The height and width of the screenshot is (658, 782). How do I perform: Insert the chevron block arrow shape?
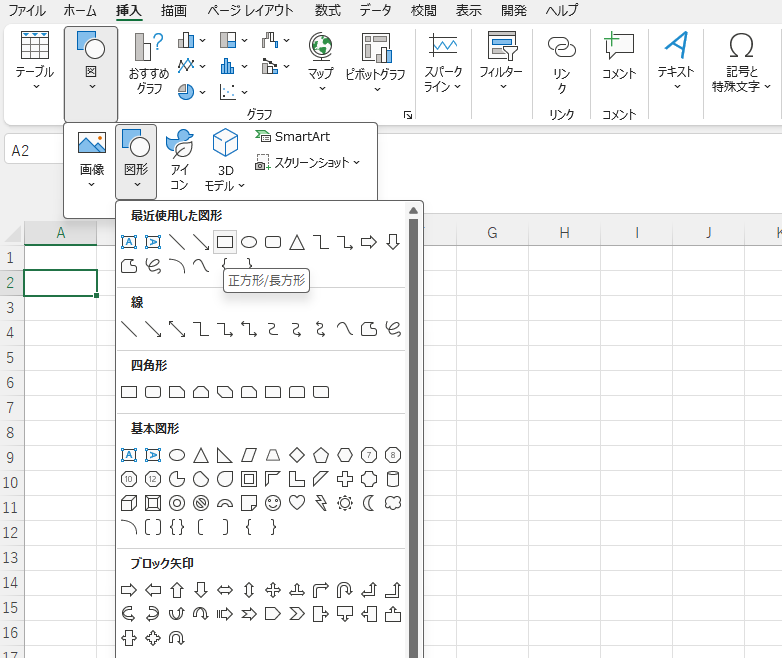[x=297, y=614]
